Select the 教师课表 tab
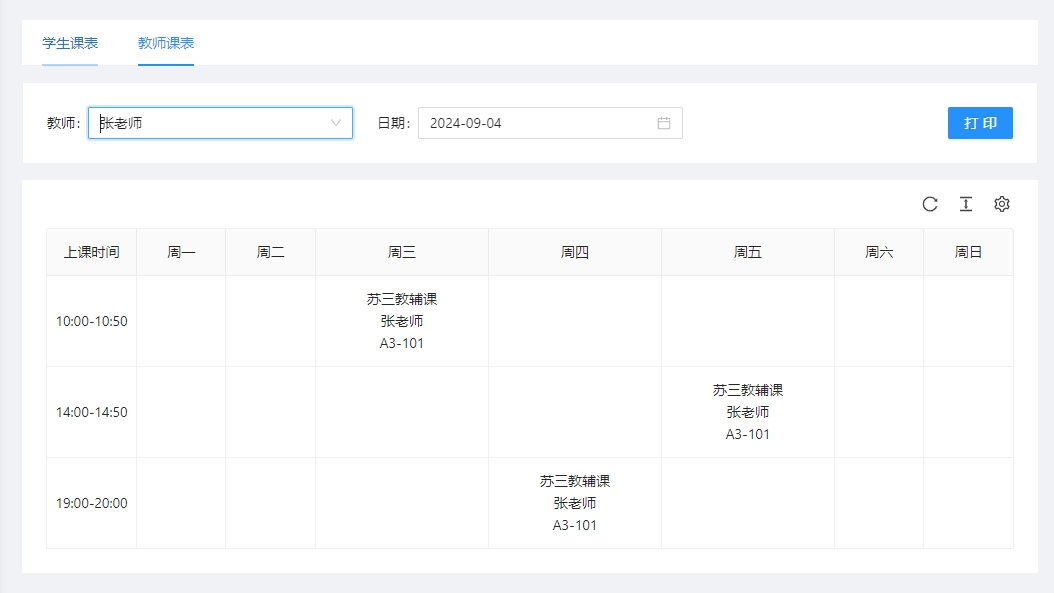The image size is (1054, 593). (x=166, y=43)
